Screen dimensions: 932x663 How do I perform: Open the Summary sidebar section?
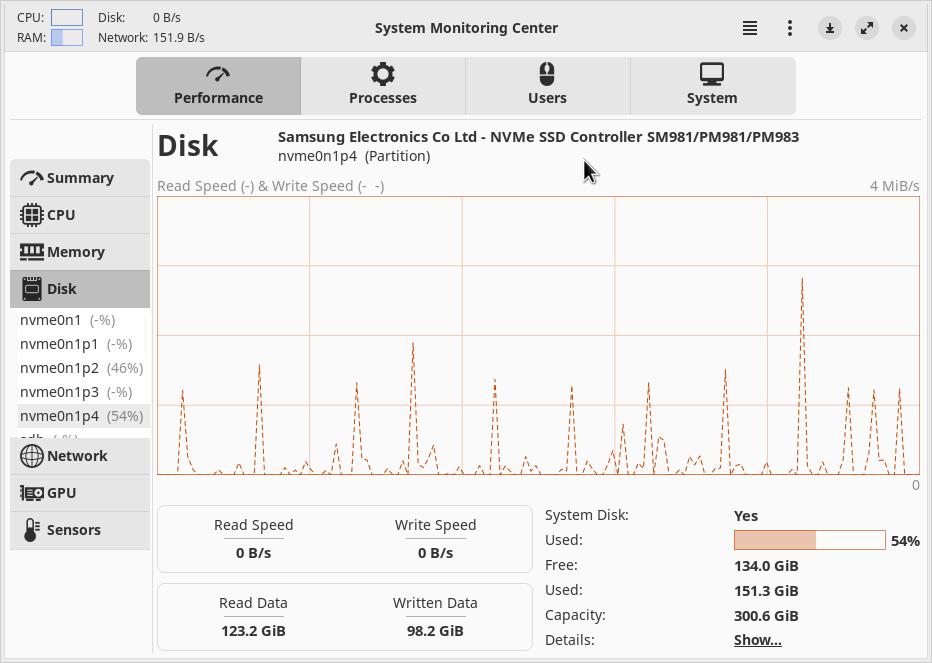(80, 178)
